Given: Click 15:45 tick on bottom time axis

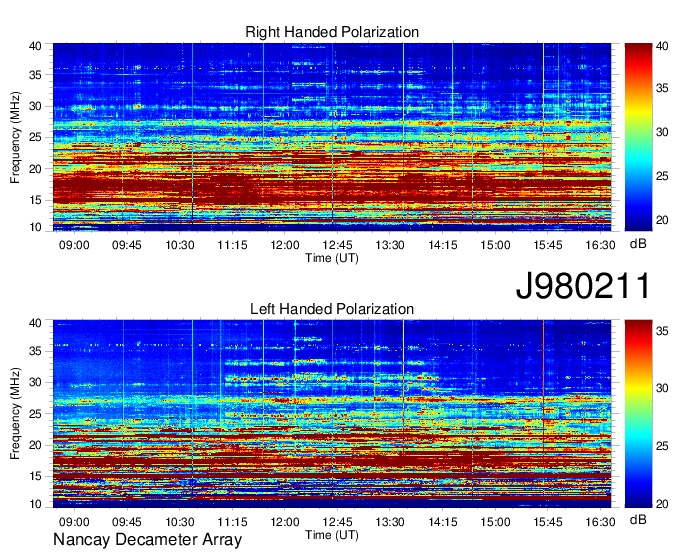Looking at the screenshot, I should tap(548, 522).
